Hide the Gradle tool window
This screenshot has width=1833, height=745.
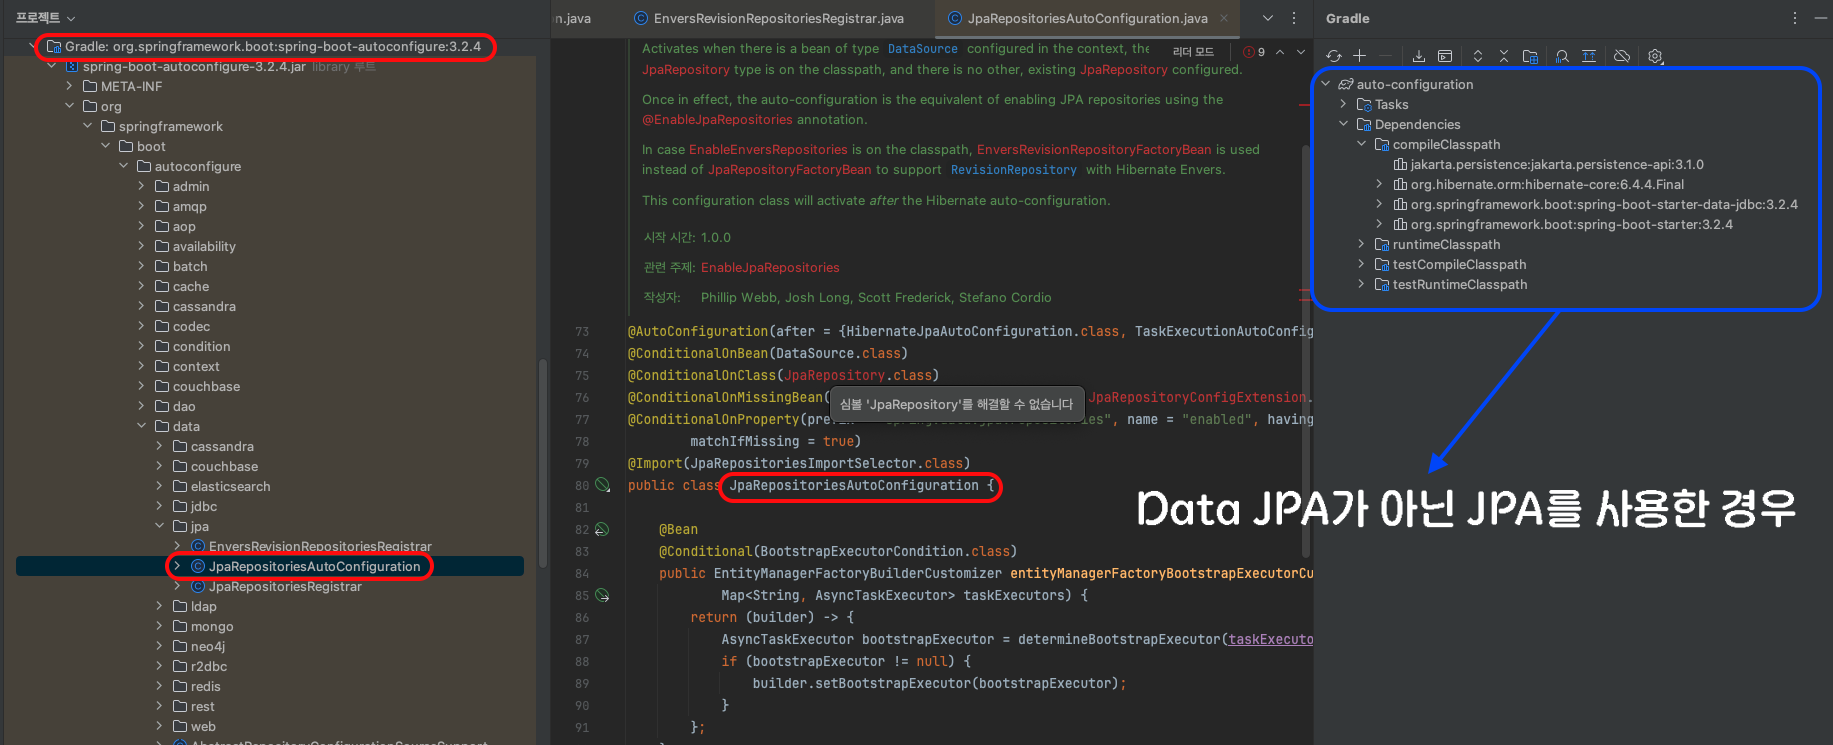coord(1820,18)
